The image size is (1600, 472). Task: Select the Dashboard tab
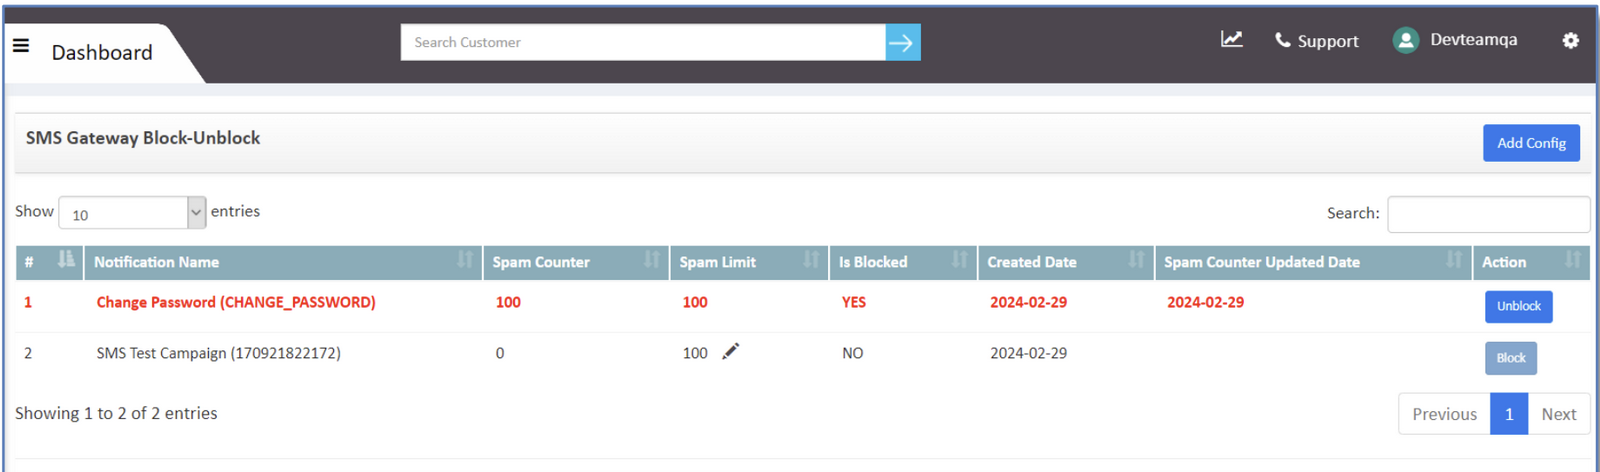pos(102,52)
